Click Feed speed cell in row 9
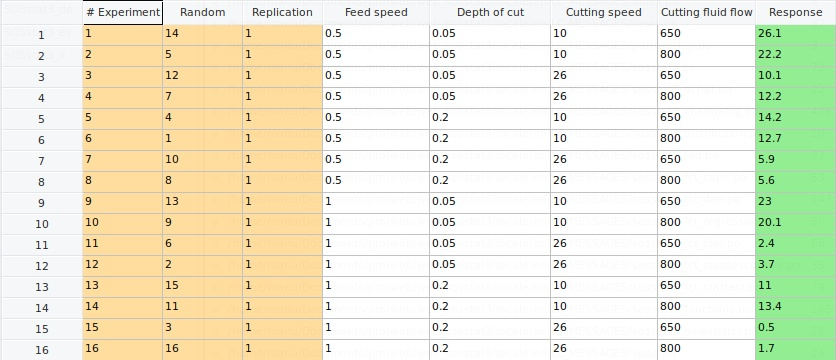Image resolution: width=836 pixels, height=360 pixels. tap(376, 203)
